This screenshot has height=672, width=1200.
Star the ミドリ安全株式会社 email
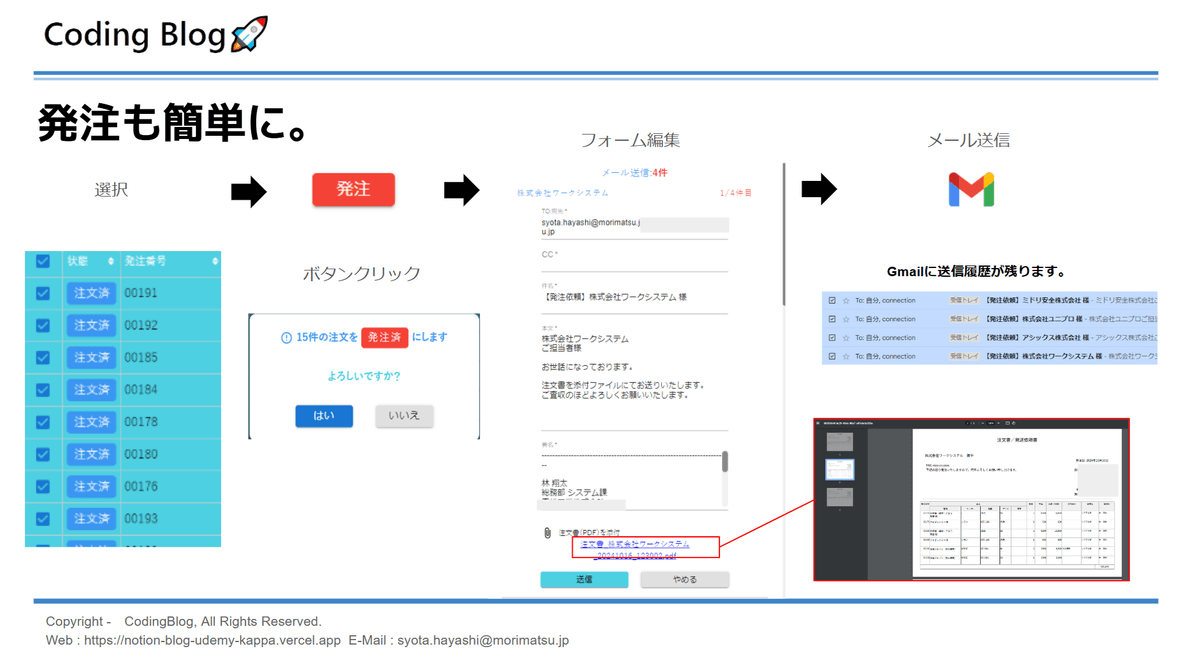pyautogui.click(x=846, y=300)
